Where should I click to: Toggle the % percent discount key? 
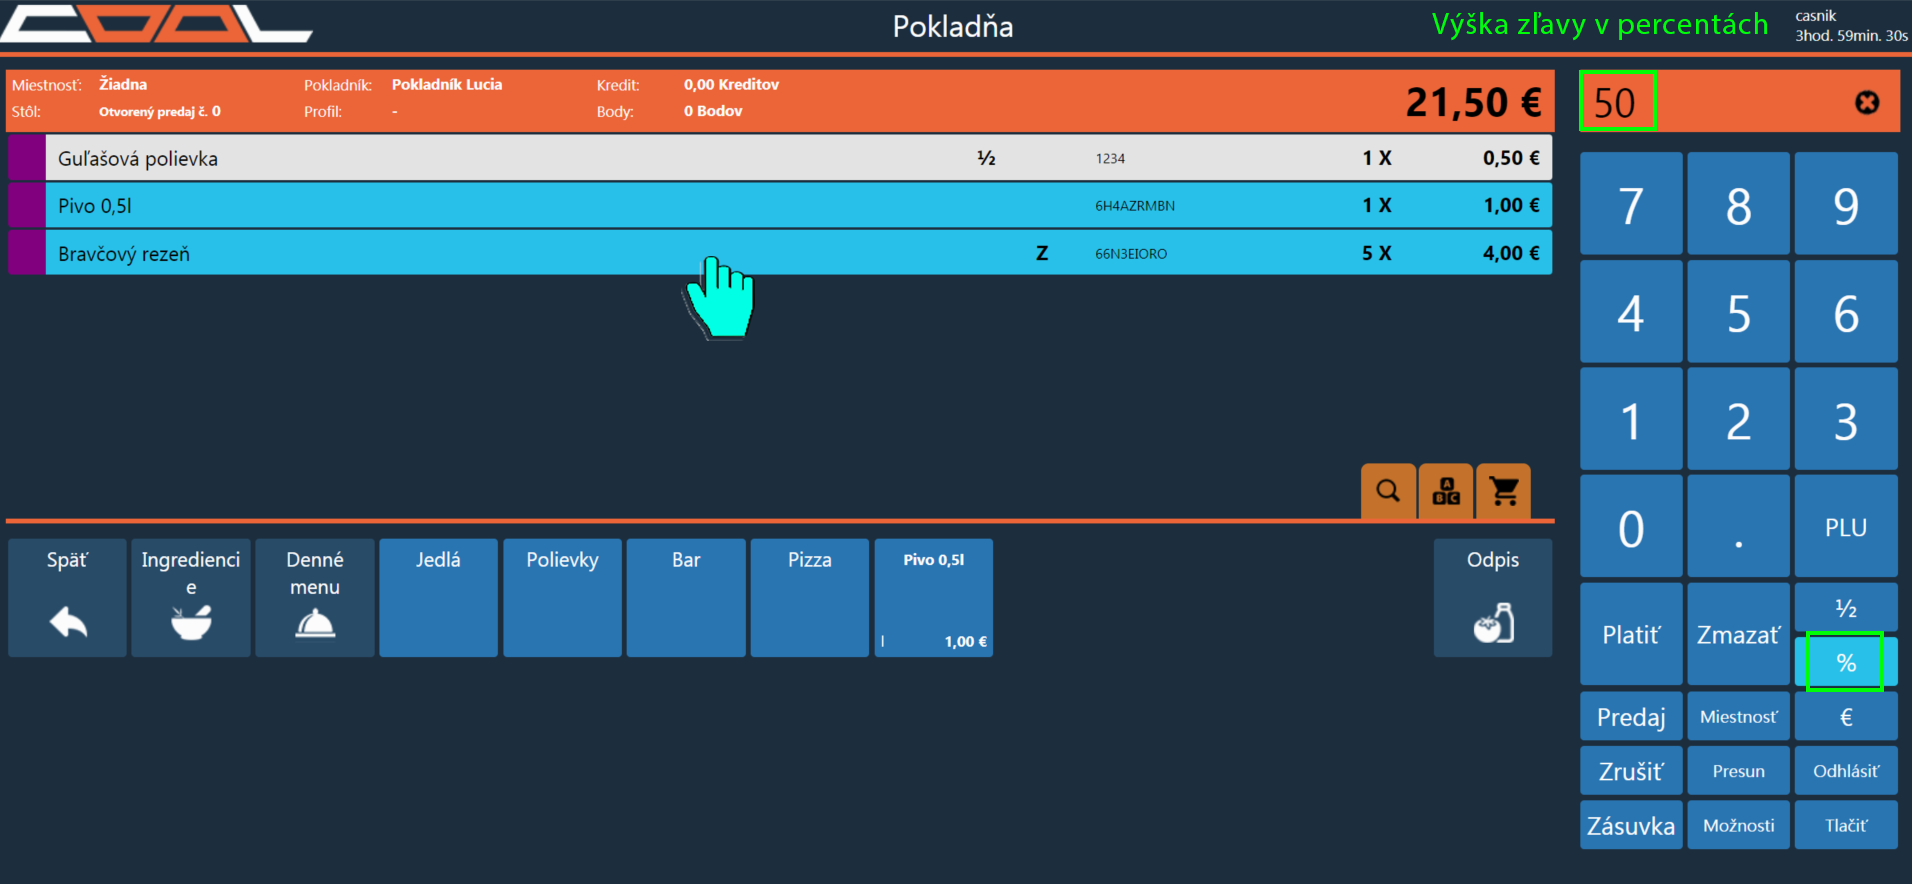pyautogui.click(x=1845, y=662)
